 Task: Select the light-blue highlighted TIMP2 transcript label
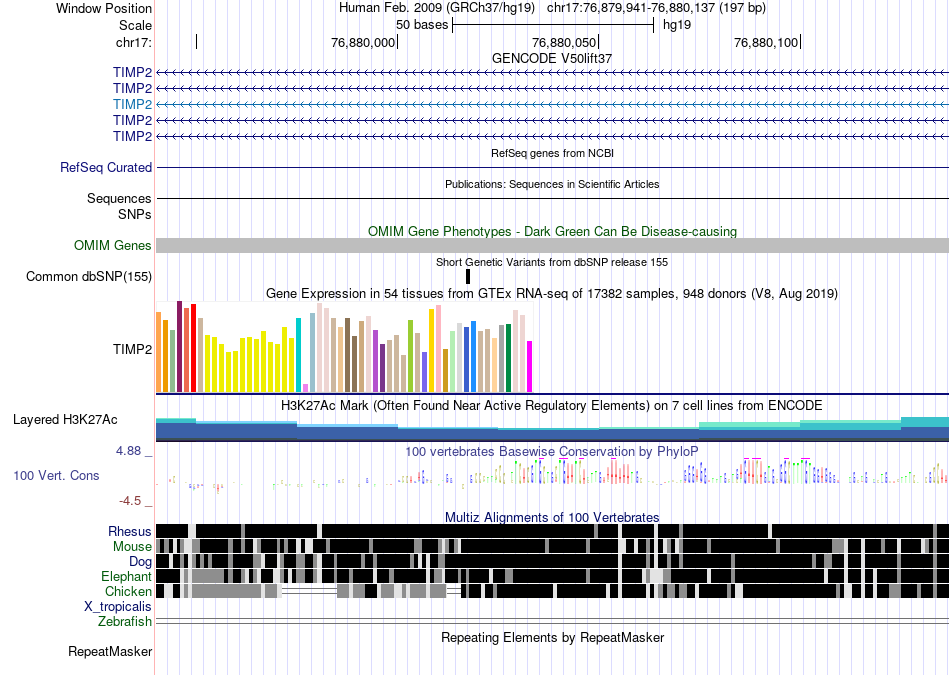click(132, 104)
